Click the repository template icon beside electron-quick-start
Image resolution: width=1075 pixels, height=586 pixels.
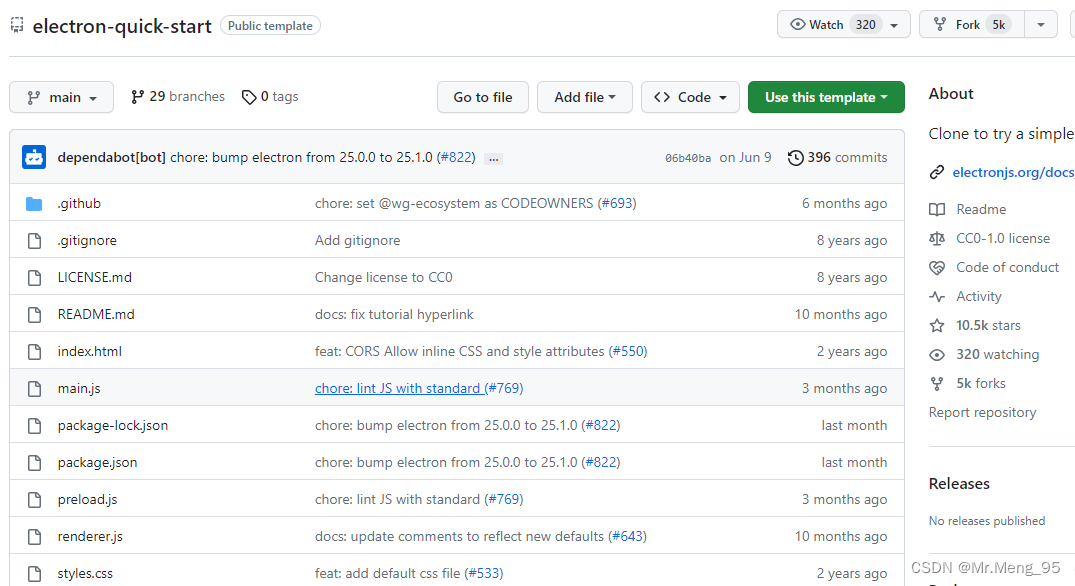point(17,25)
